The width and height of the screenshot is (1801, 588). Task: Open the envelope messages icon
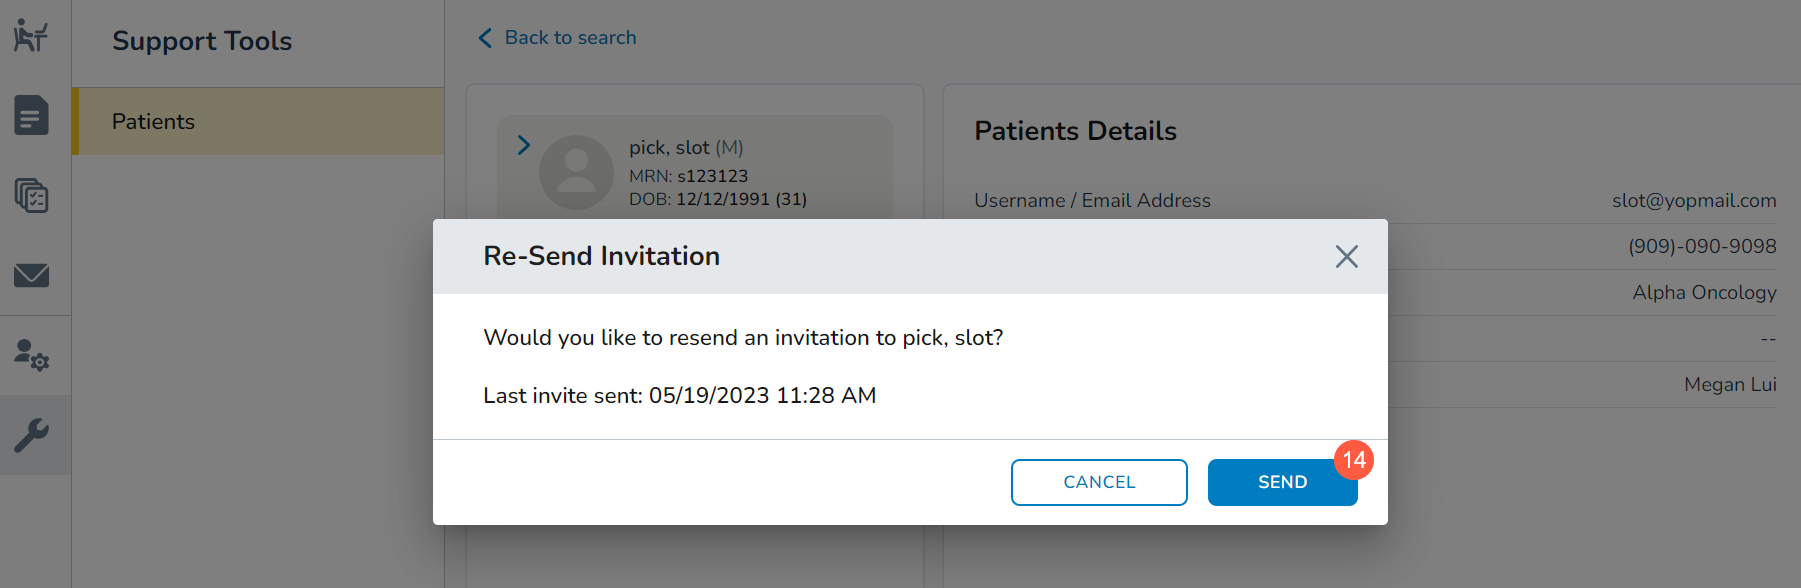[x=31, y=275]
